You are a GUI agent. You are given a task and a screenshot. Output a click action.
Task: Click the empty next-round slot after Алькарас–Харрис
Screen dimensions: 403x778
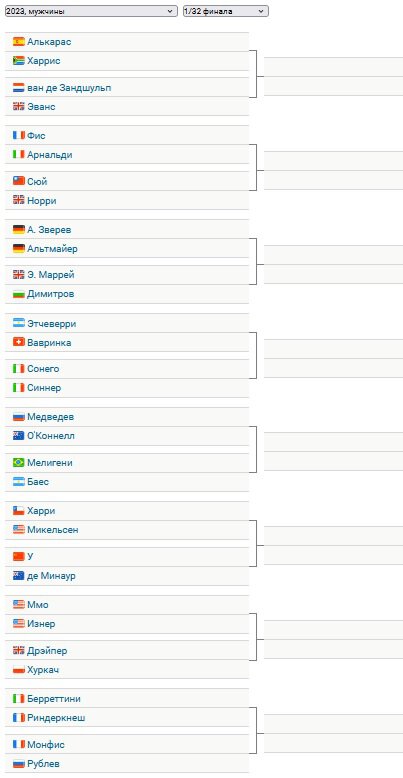click(333, 67)
